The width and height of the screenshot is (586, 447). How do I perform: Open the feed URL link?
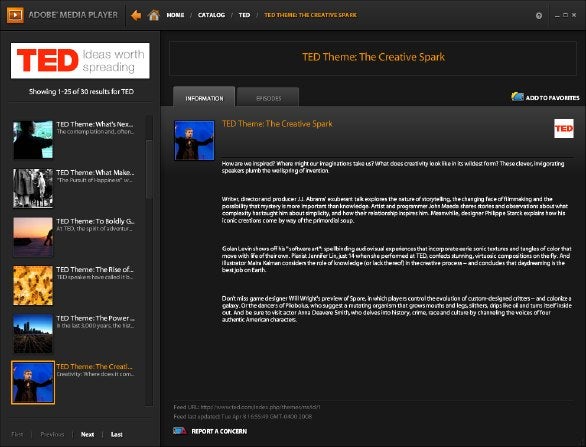tap(260, 407)
